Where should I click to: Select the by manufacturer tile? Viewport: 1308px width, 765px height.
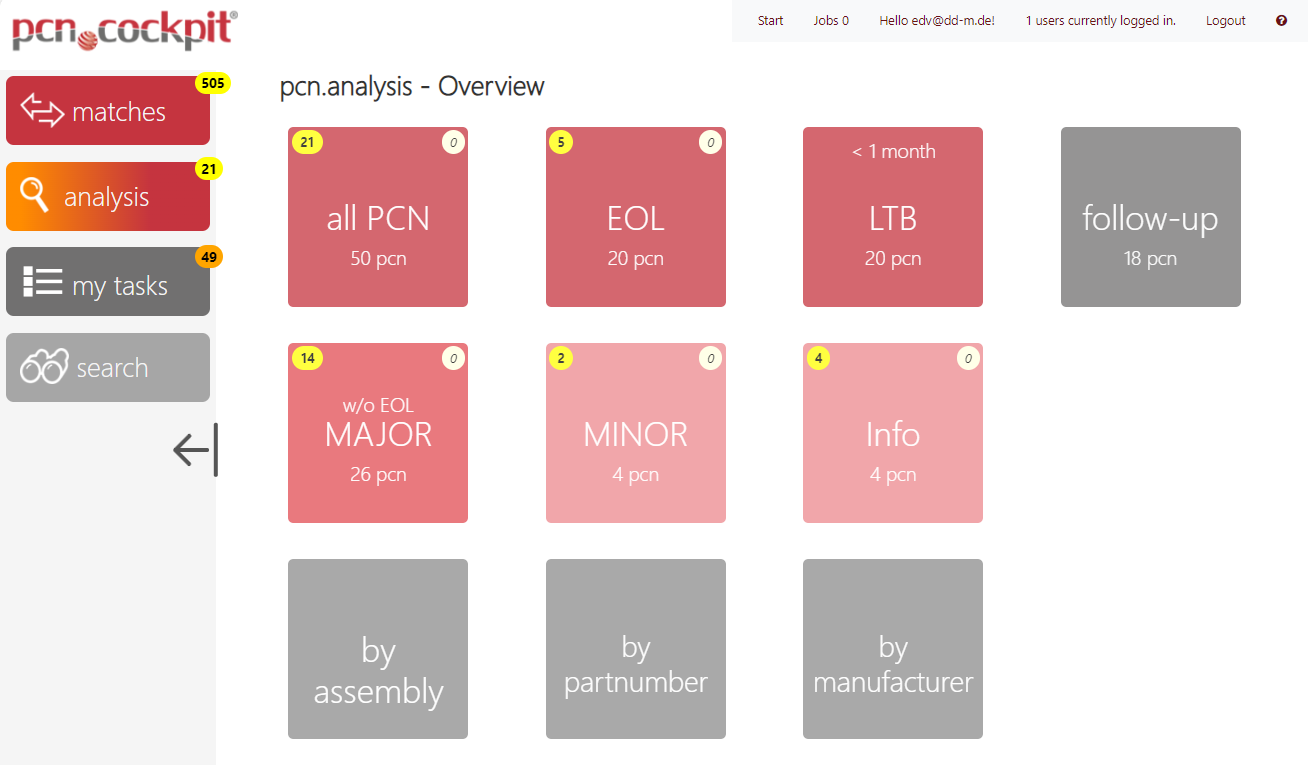click(x=892, y=649)
